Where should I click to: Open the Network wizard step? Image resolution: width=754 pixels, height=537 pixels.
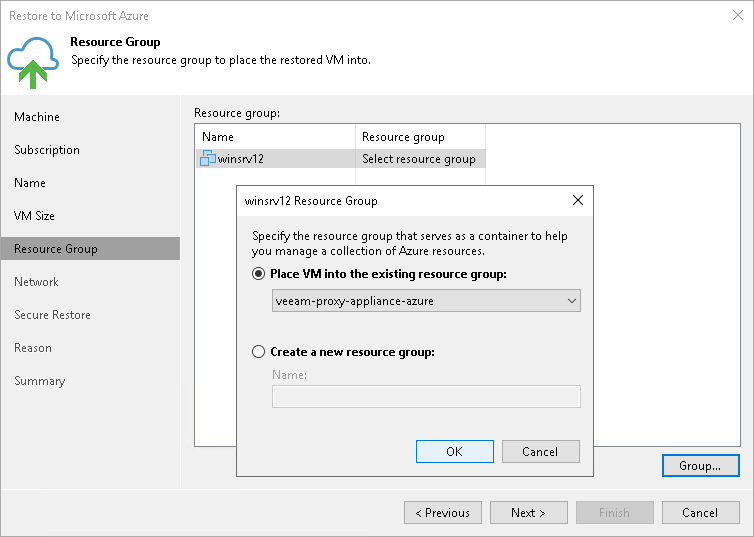pyautogui.click(x=36, y=282)
